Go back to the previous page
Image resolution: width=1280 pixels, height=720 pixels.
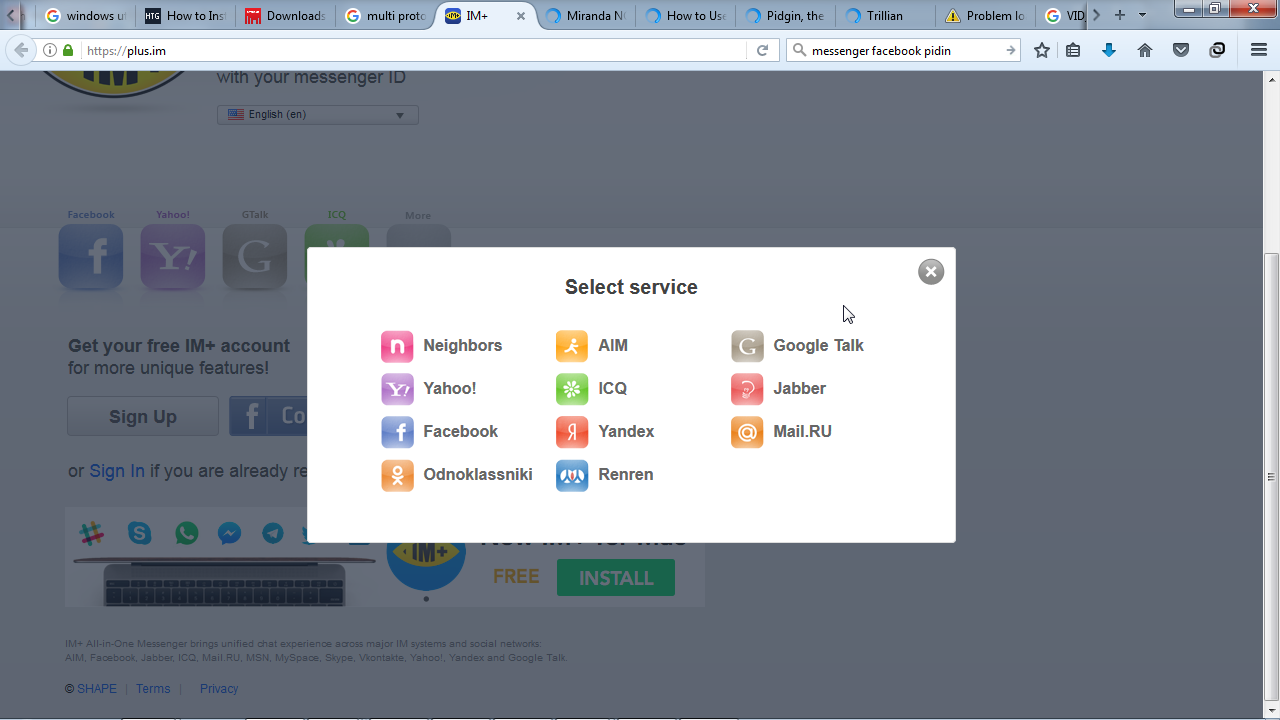(x=21, y=50)
